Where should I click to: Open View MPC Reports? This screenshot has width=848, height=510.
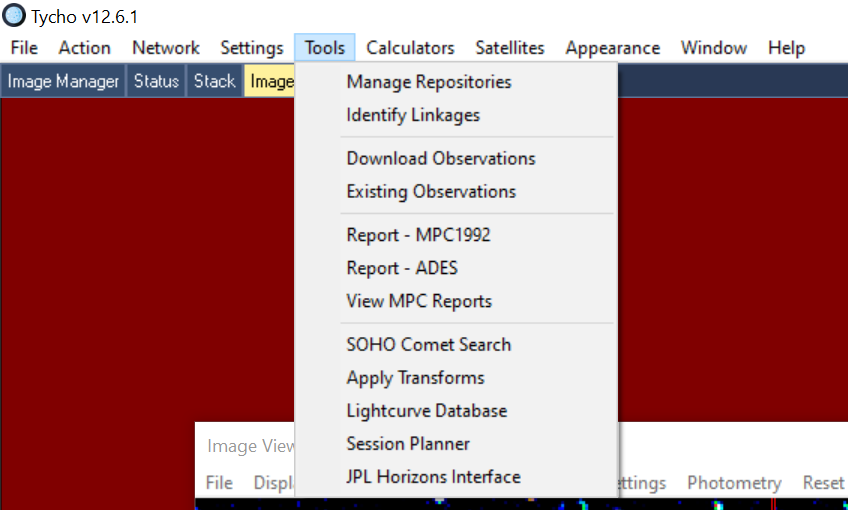coord(419,301)
